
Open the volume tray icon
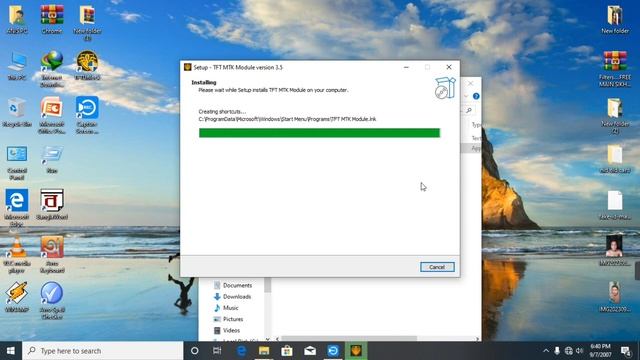point(580,351)
